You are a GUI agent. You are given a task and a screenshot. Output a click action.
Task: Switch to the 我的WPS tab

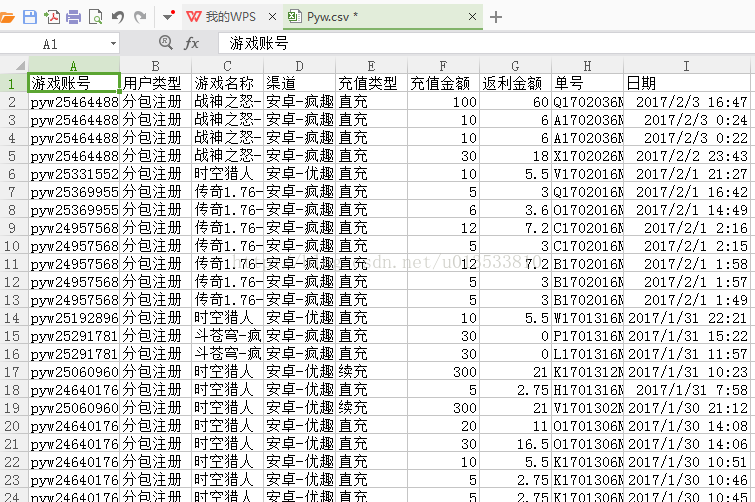click(228, 17)
